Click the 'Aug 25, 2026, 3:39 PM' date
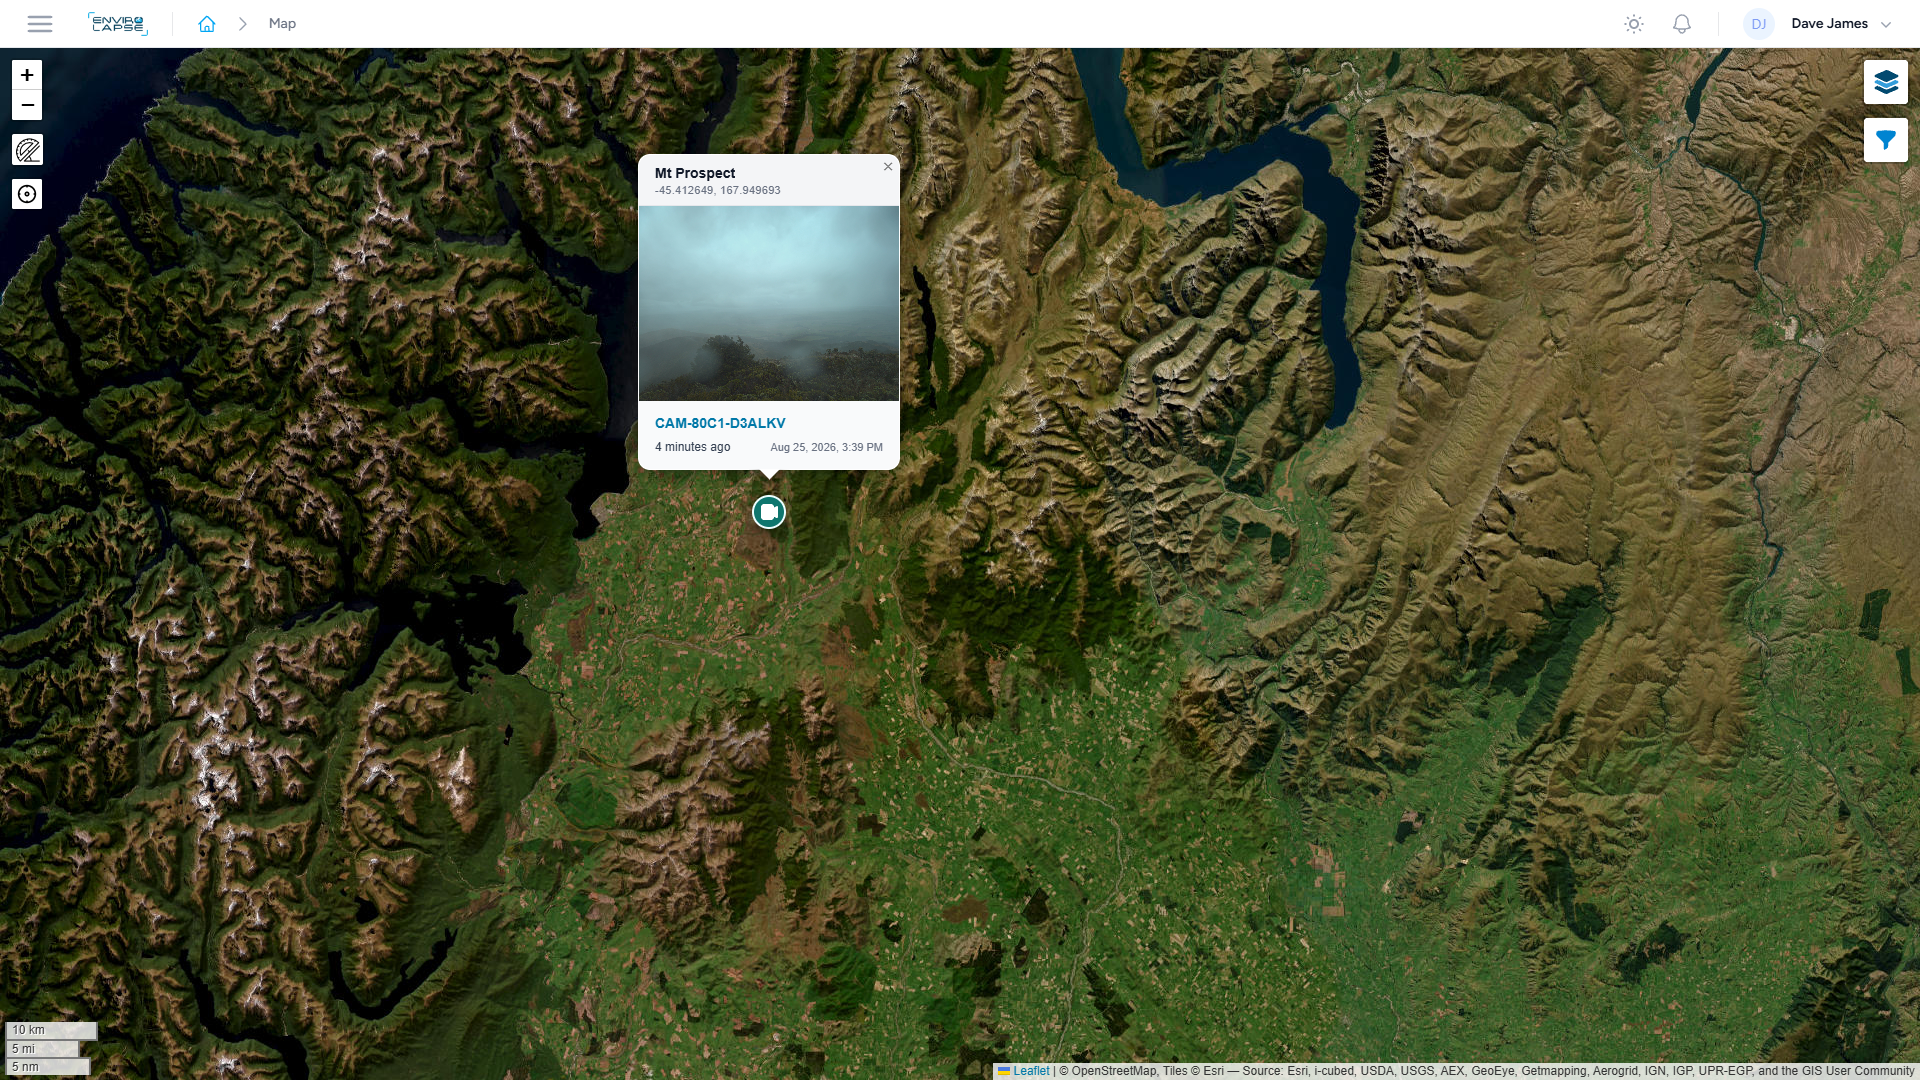 pyautogui.click(x=826, y=447)
